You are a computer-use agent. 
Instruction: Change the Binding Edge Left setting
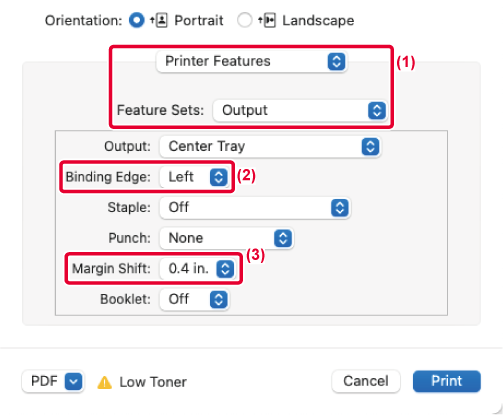tap(194, 177)
